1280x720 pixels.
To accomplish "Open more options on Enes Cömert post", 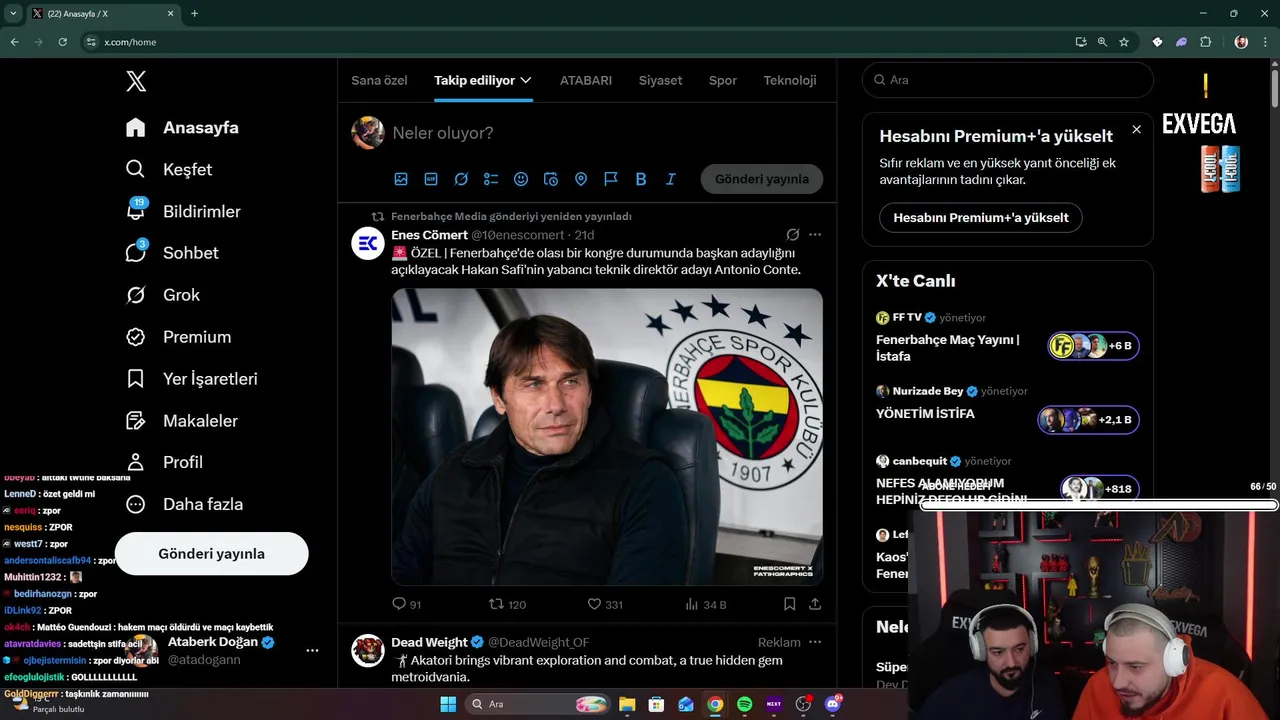I will [x=815, y=235].
